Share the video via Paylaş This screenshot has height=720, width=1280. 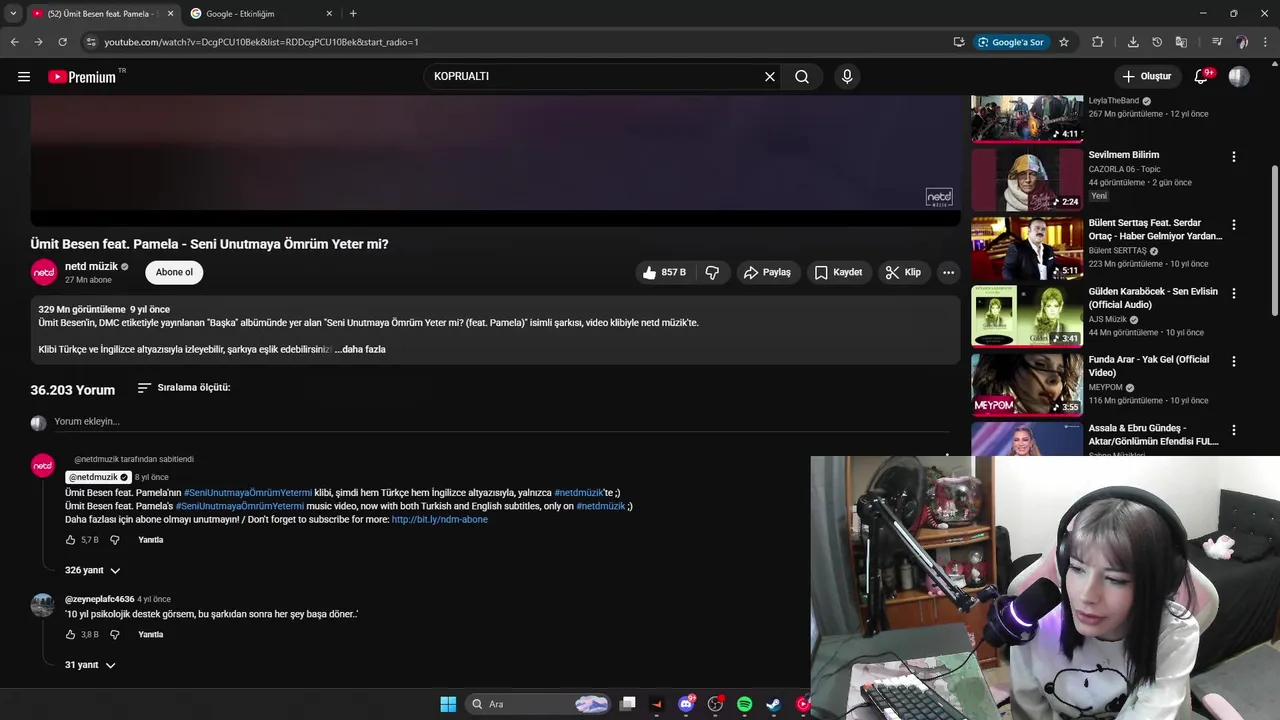click(x=767, y=272)
